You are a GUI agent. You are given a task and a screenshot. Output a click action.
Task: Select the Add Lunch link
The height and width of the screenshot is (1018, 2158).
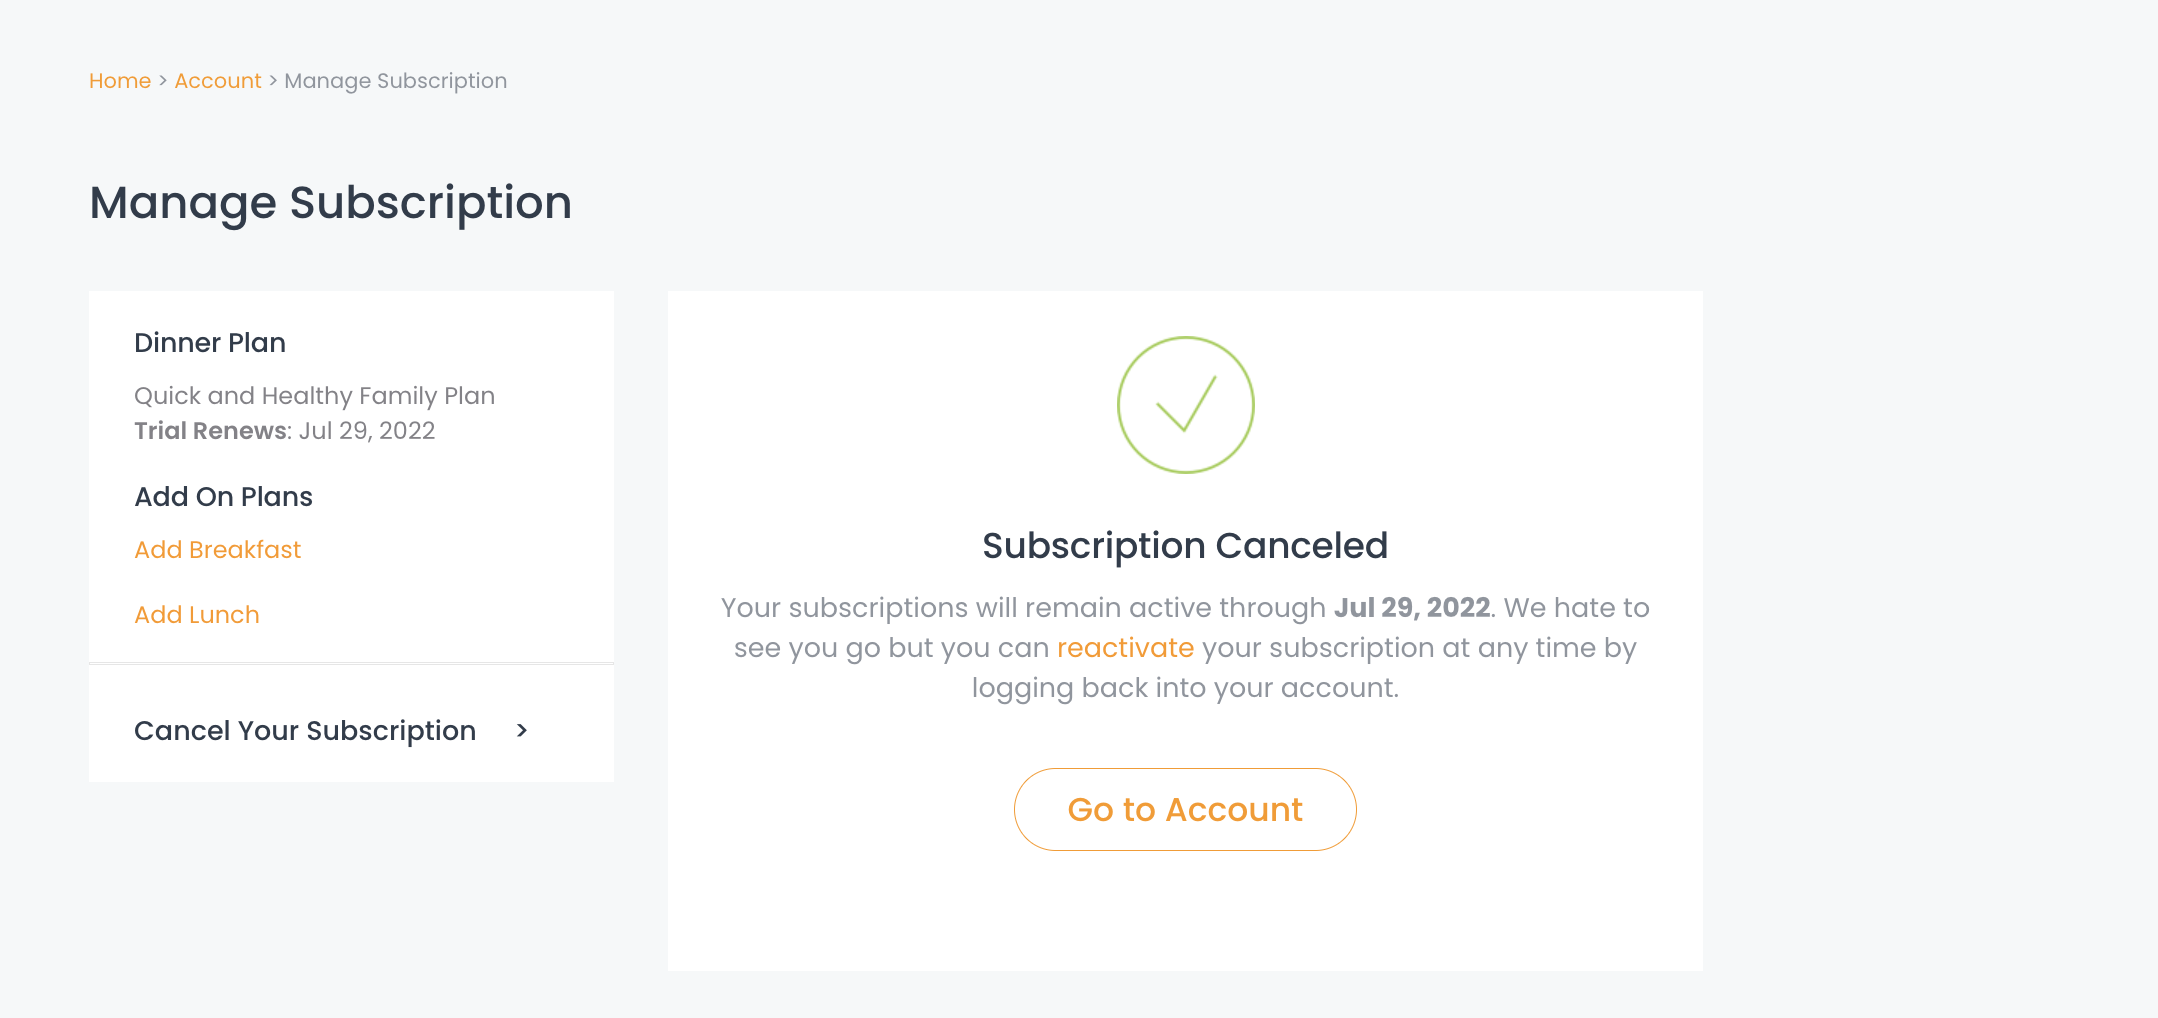coord(197,615)
